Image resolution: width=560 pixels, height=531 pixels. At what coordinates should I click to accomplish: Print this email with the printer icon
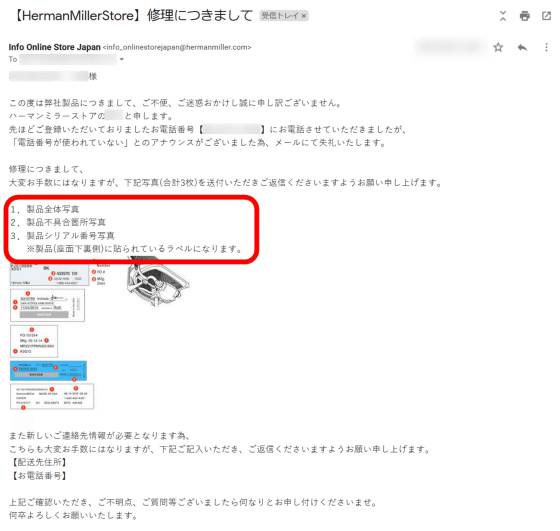[524, 16]
